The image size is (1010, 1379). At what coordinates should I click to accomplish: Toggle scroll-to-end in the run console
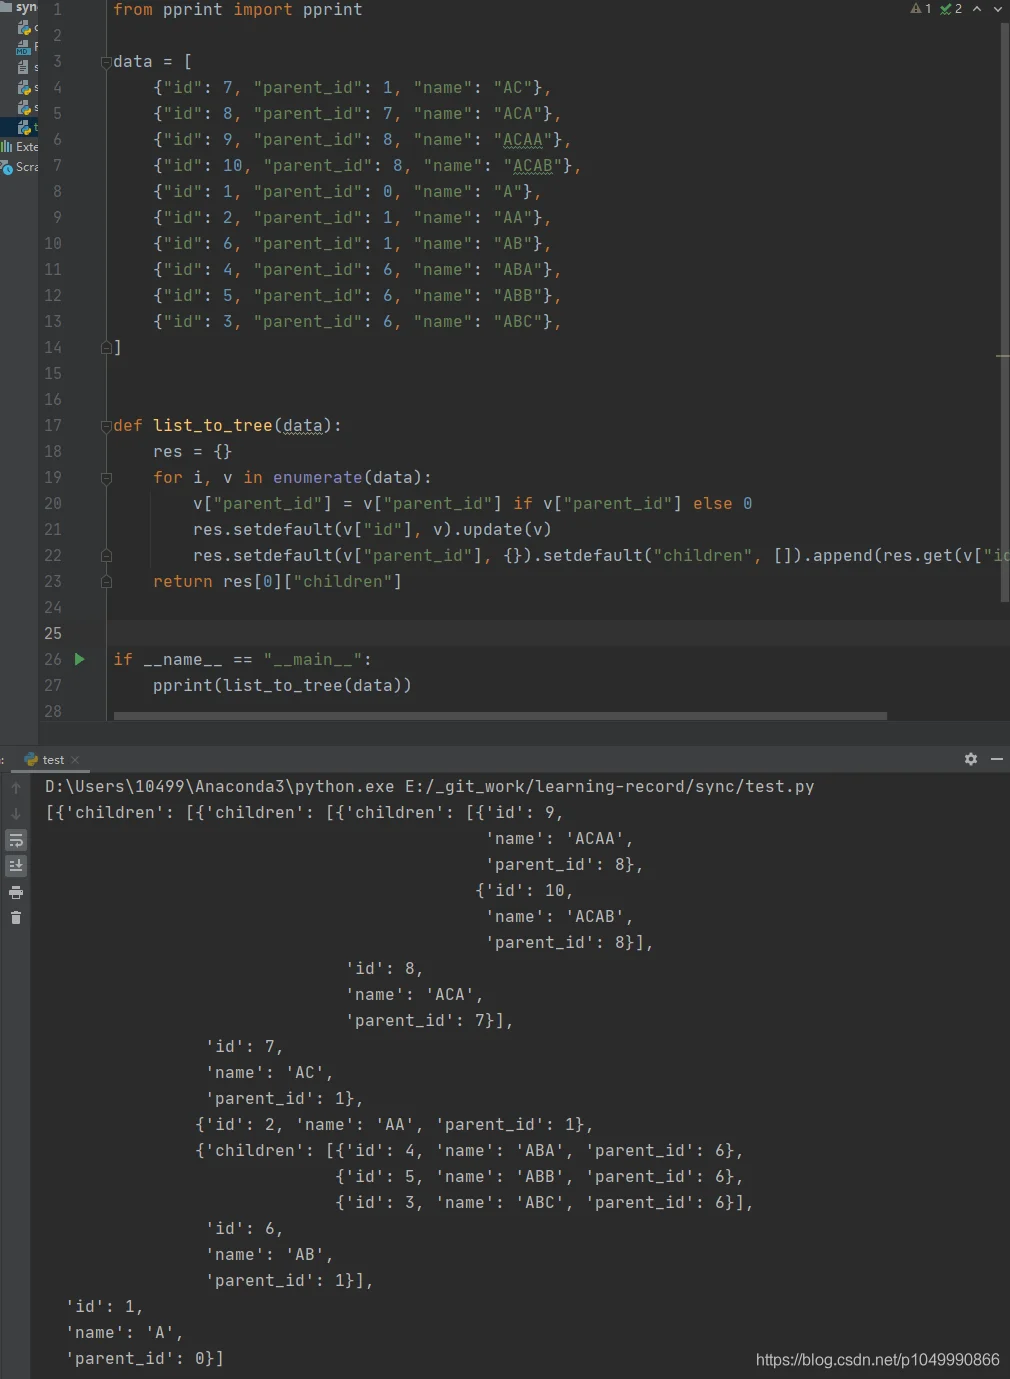[x=16, y=866]
